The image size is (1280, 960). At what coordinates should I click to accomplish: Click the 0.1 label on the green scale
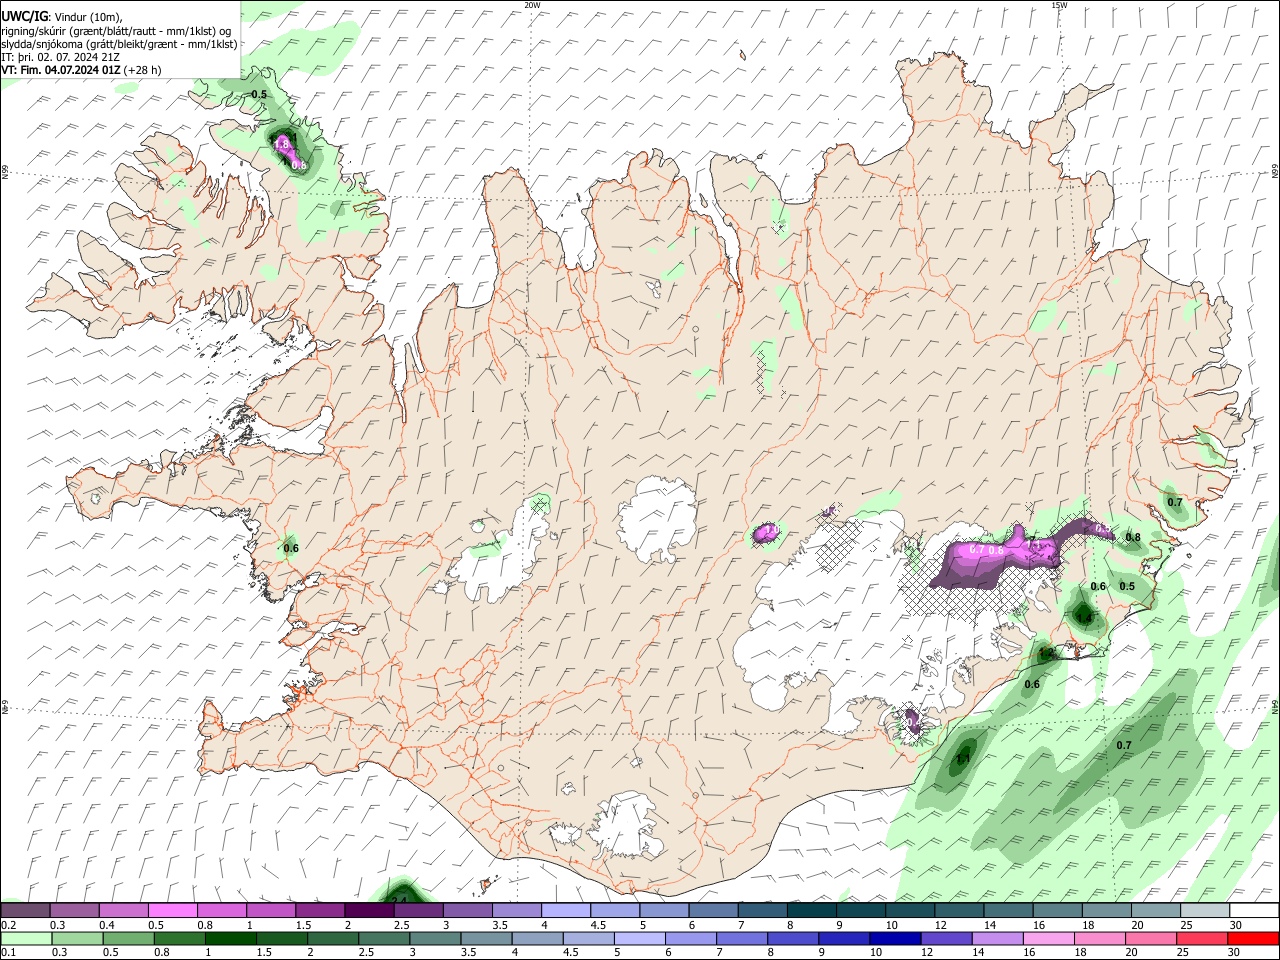coord(8,952)
